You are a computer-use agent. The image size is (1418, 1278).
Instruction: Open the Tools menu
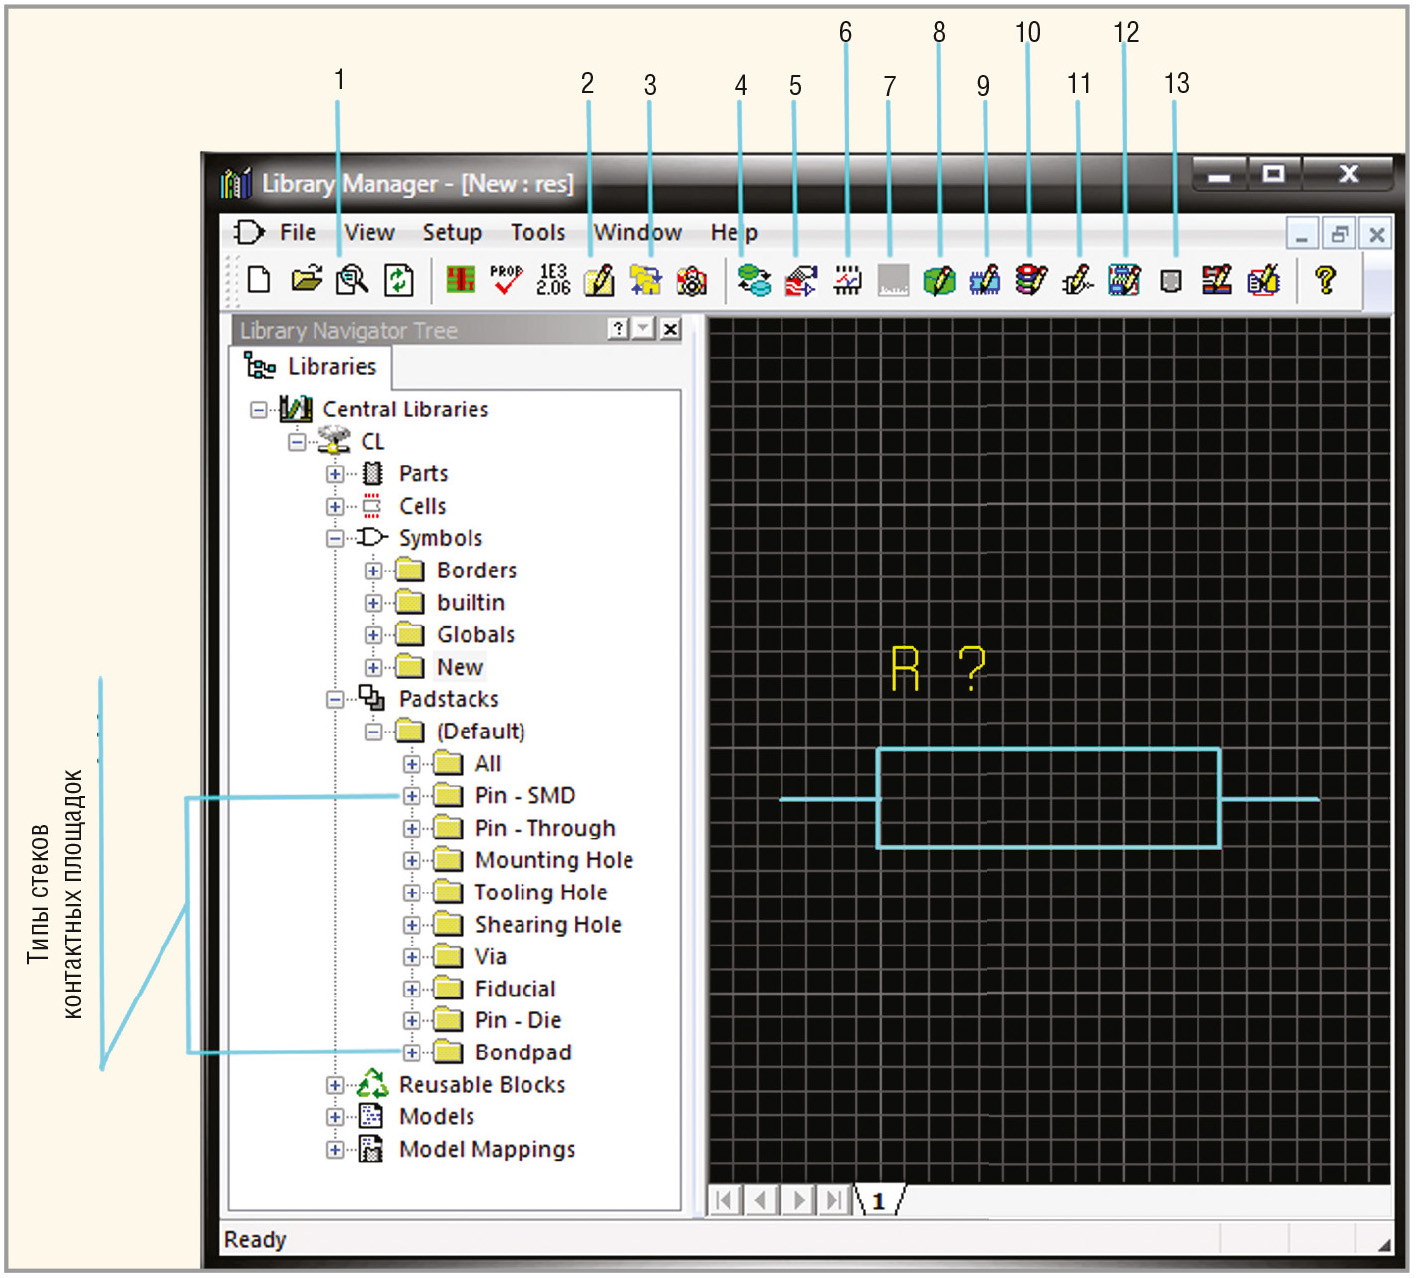pyautogui.click(x=538, y=233)
